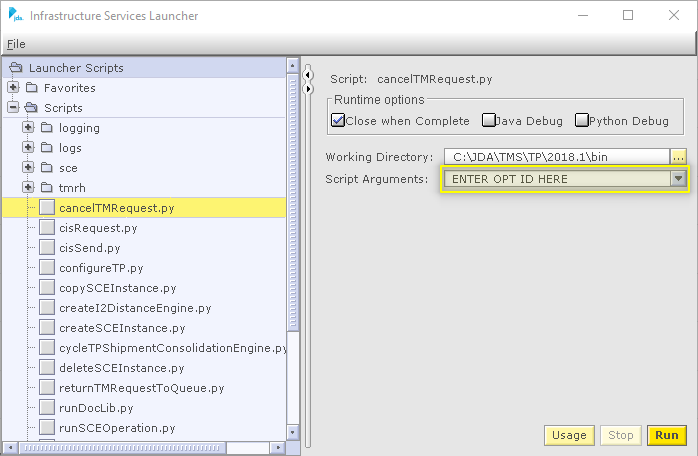
Task: Click the tree vertical scrollbar up arrow
Action: [292, 65]
